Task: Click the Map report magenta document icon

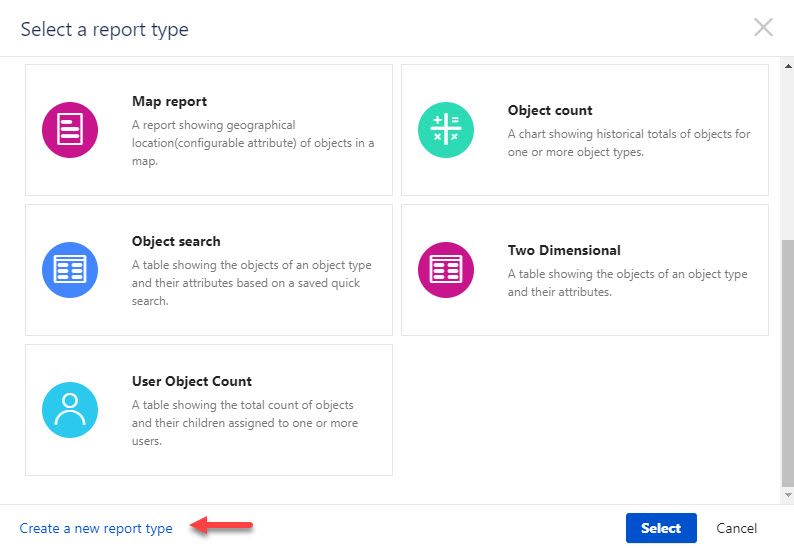Action: pos(70,130)
